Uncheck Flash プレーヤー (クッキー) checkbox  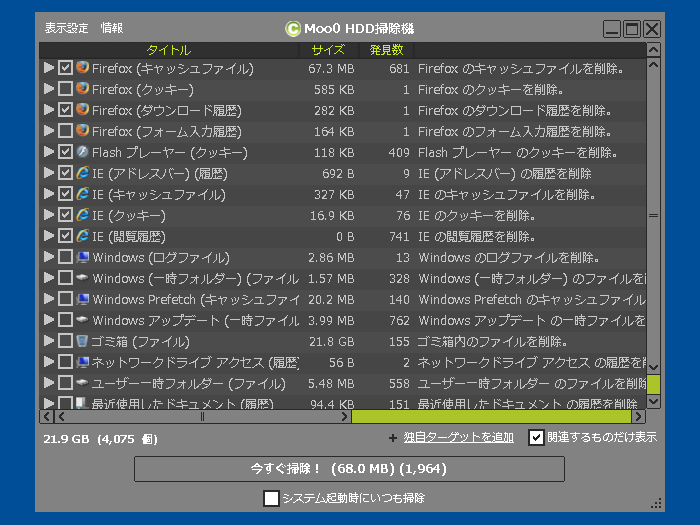tap(65, 152)
